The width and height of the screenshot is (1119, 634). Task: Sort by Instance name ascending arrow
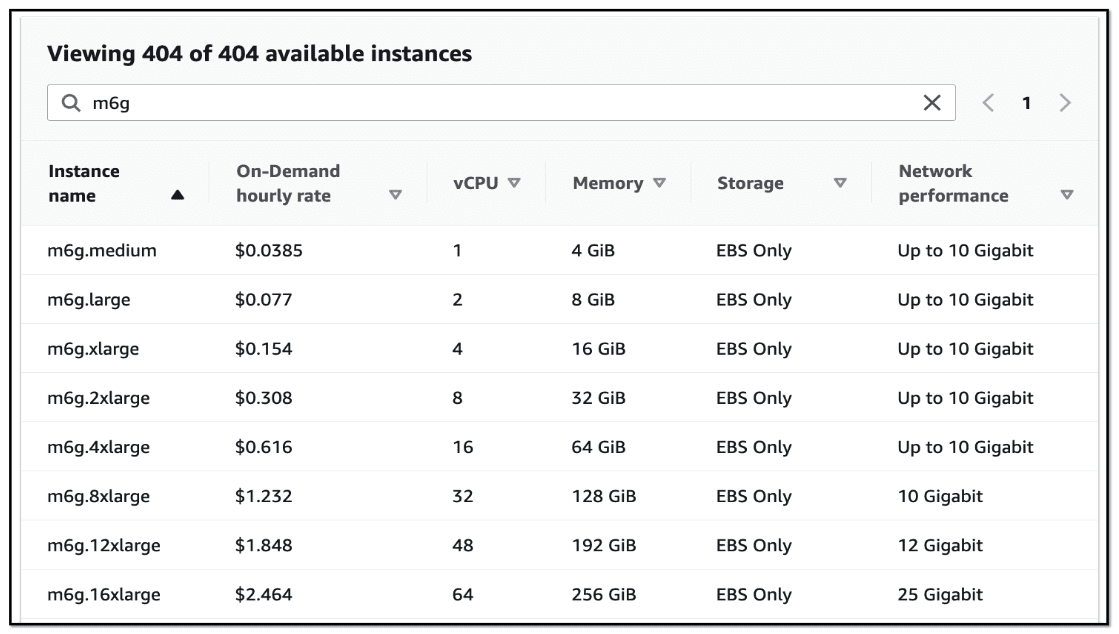click(x=178, y=195)
